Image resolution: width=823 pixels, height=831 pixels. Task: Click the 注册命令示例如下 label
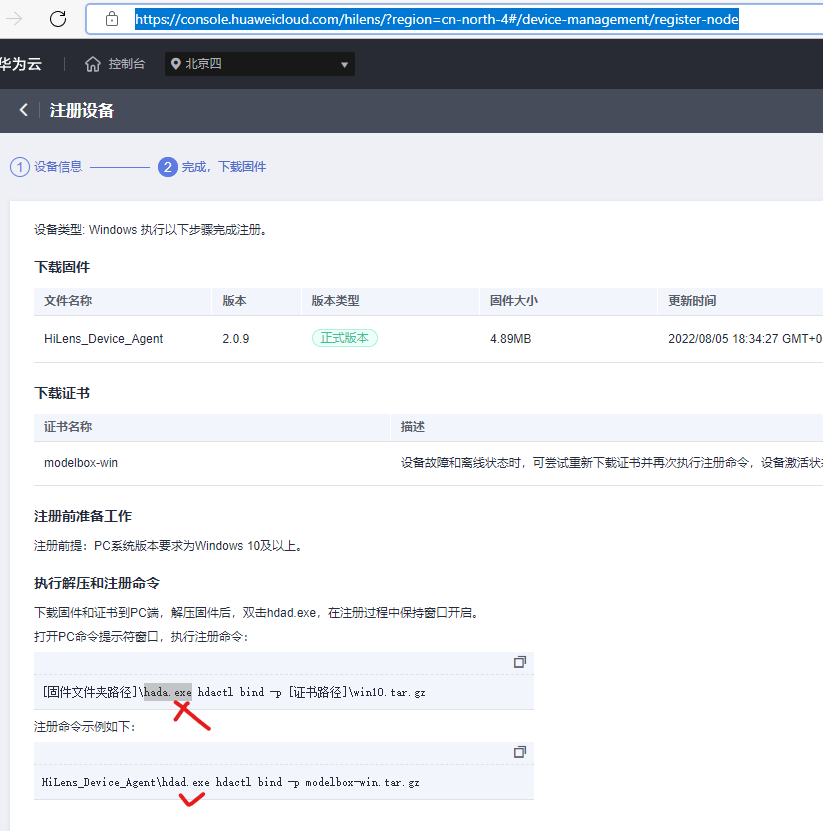[85, 727]
